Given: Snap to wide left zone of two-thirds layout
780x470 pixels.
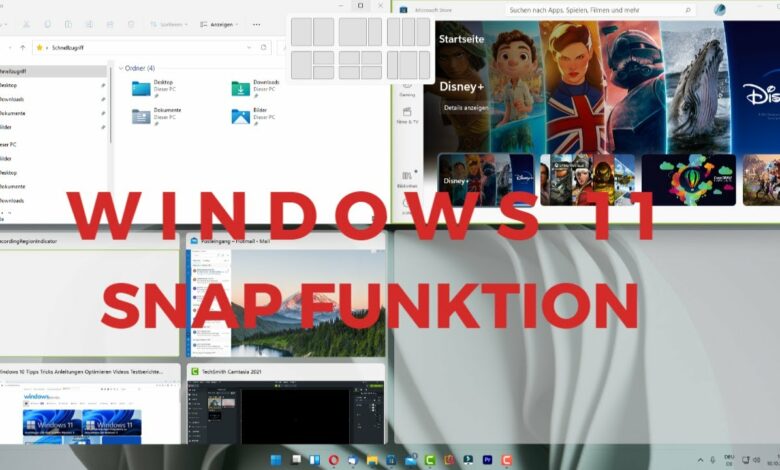Looking at the screenshot, I should coord(353,32).
